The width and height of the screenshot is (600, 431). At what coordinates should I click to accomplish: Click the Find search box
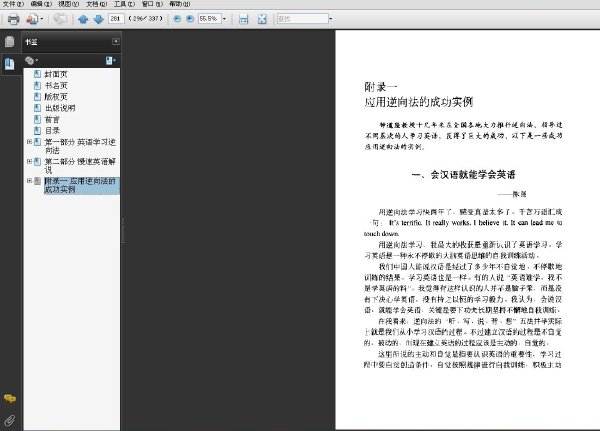click(303, 18)
